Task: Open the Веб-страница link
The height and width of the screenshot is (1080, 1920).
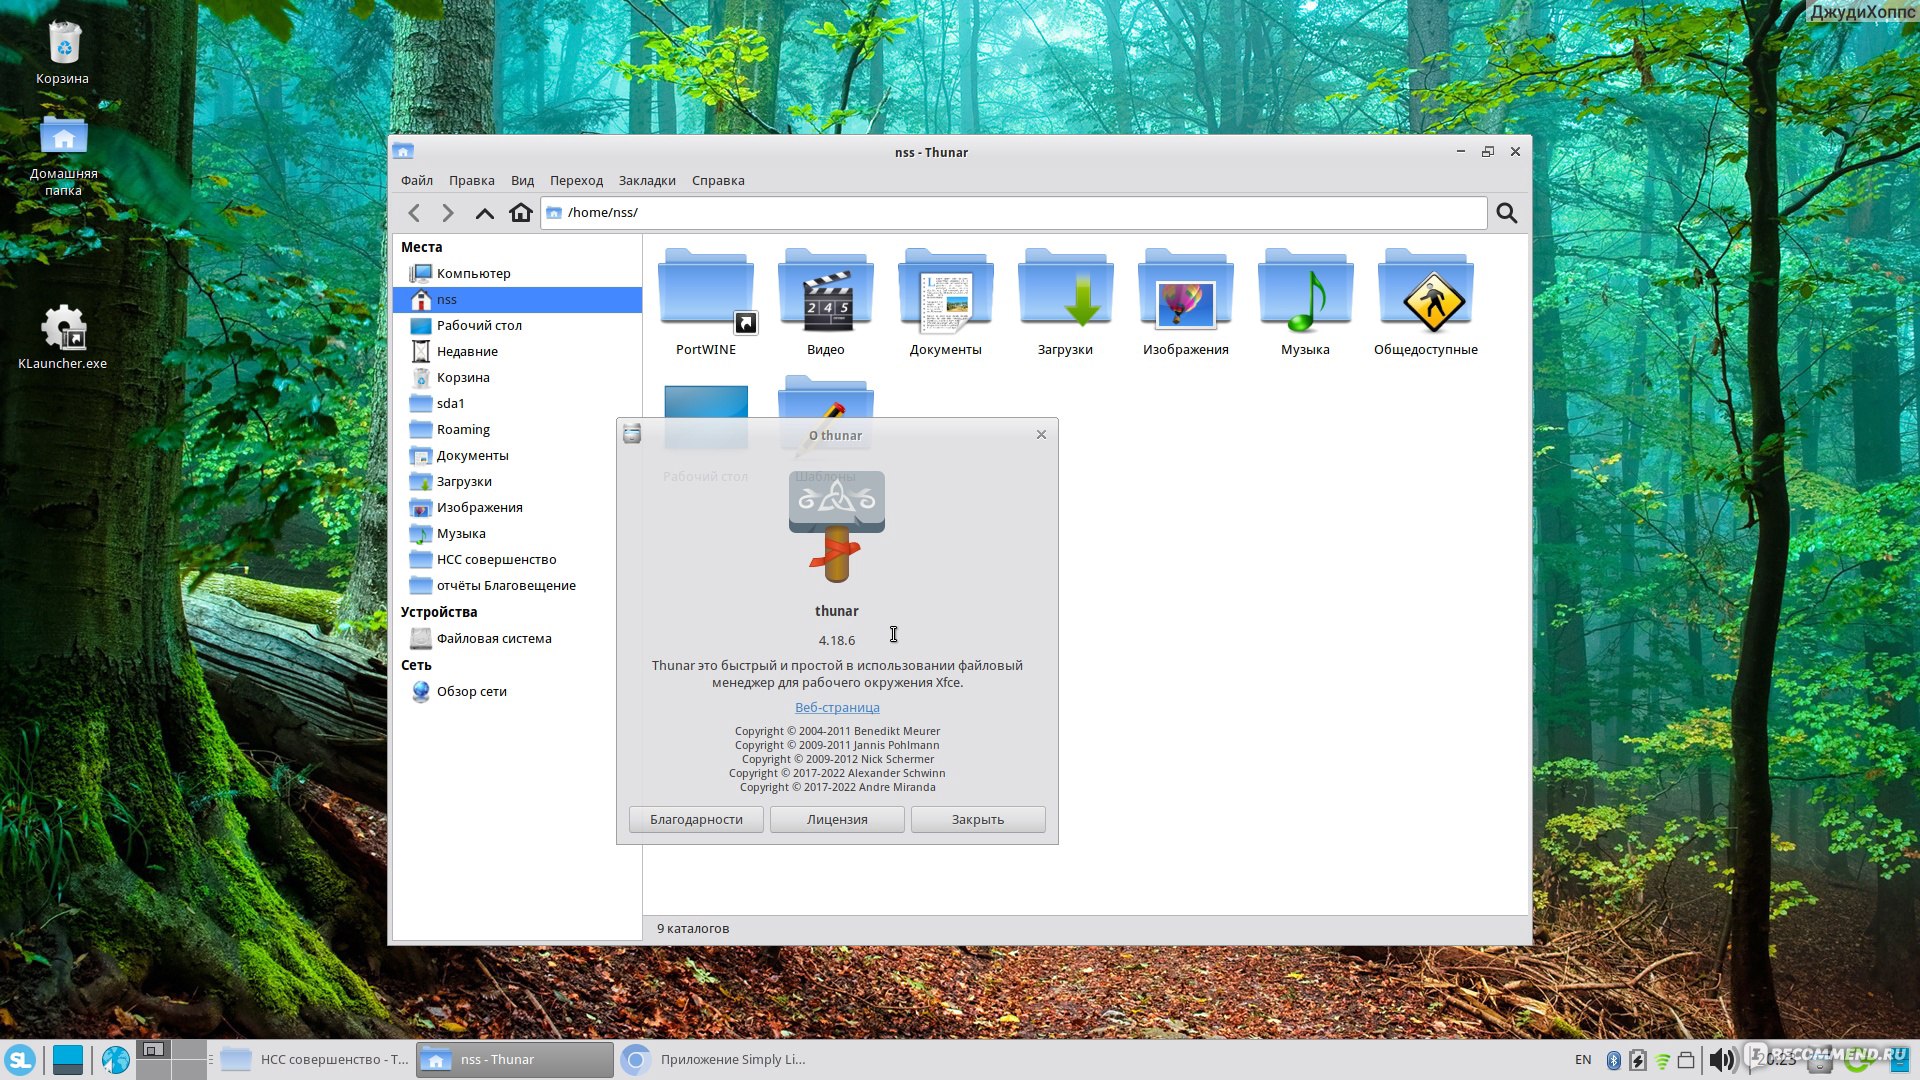Action: click(837, 707)
